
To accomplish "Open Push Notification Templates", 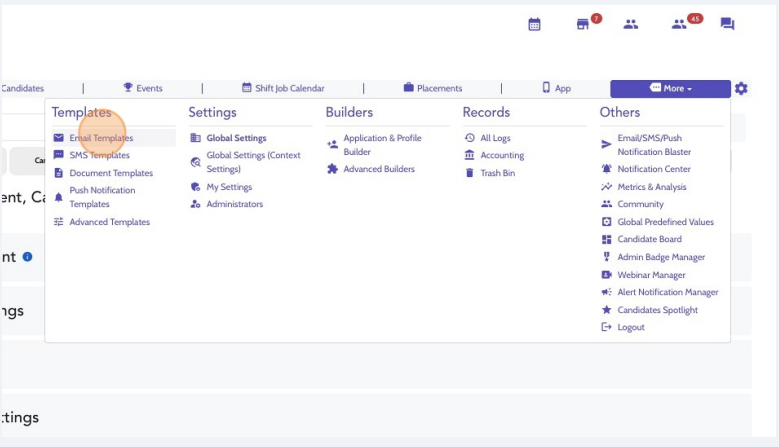I will tap(102, 197).
